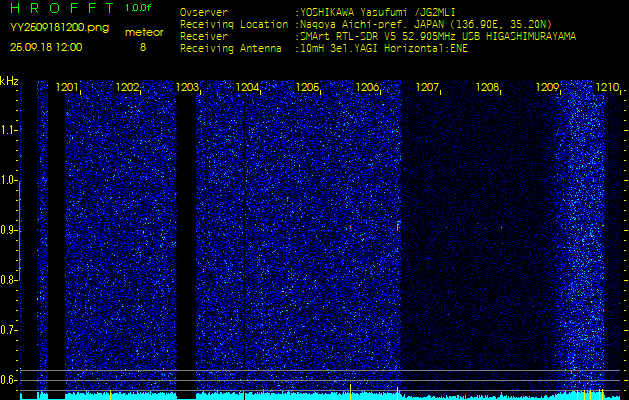The height and width of the screenshot is (400, 629).
Task: Click the 1205 time axis label
Action: (307, 87)
